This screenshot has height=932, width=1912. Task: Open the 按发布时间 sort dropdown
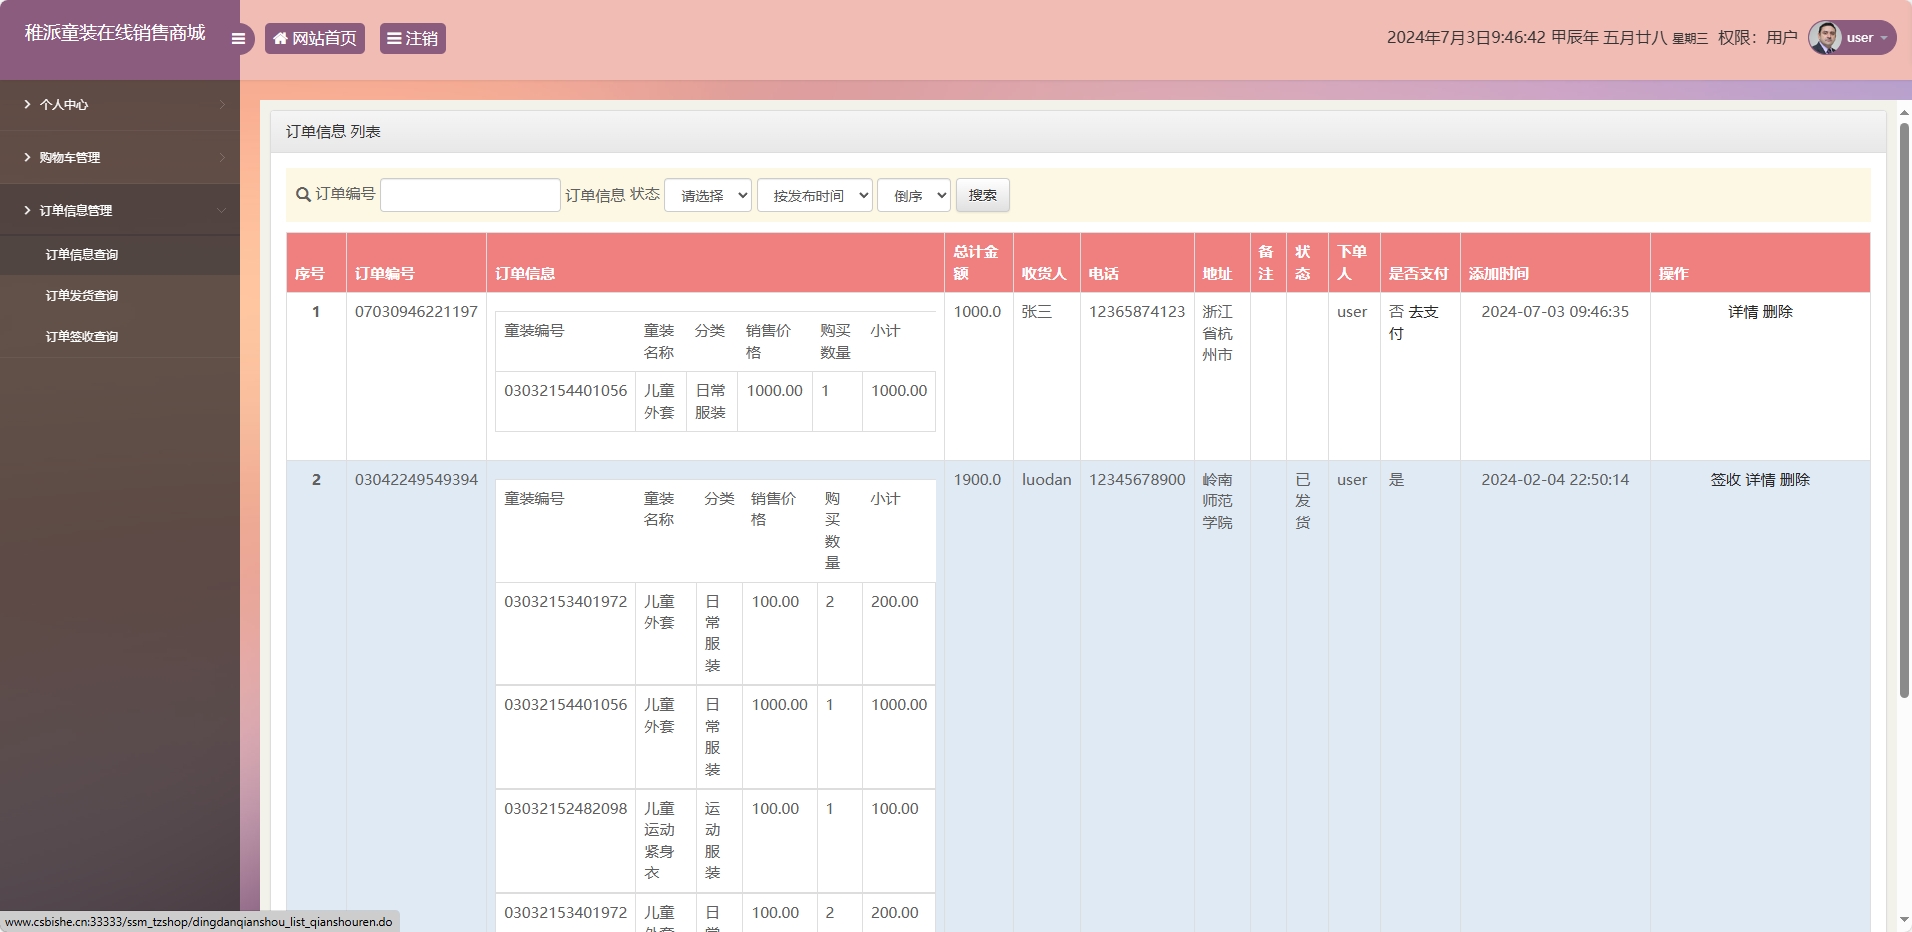pos(814,195)
